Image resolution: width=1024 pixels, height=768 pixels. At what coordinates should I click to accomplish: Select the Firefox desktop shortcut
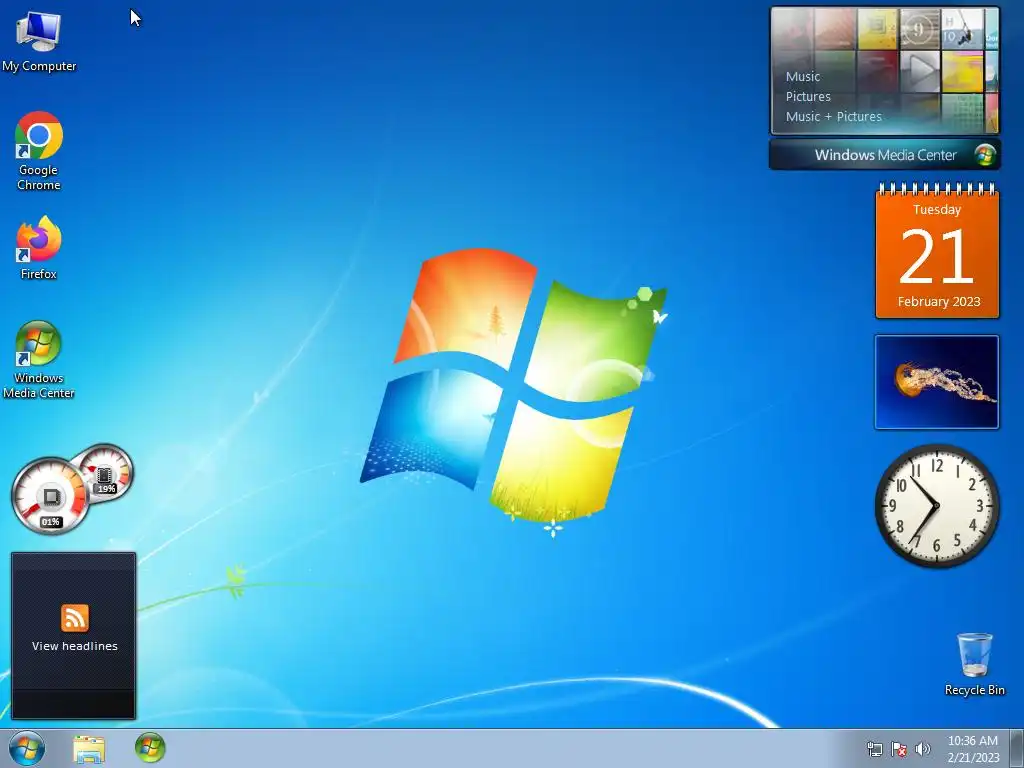click(39, 248)
